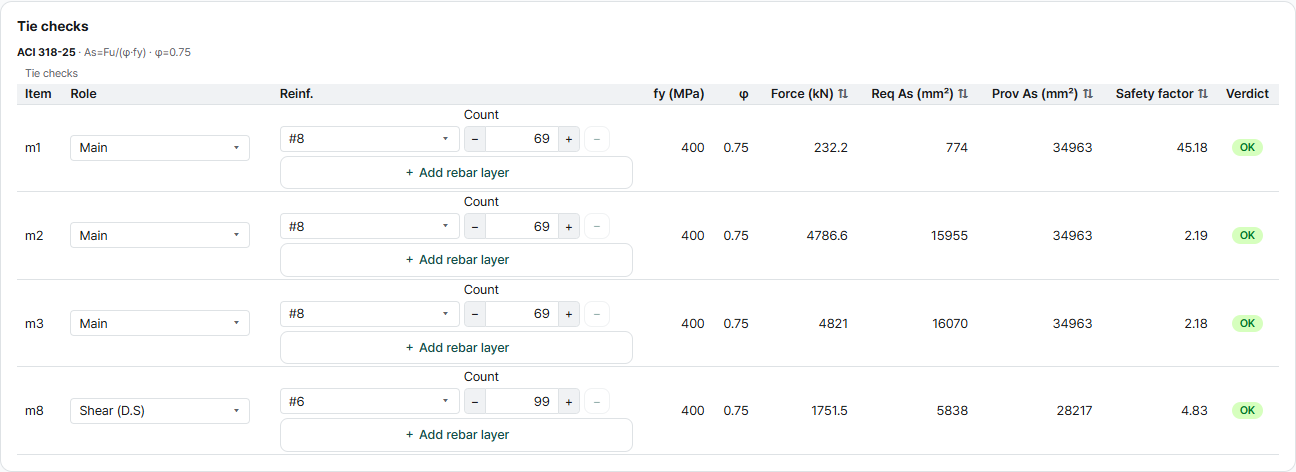Image resolution: width=1296 pixels, height=472 pixels.
Task: Select the provided As value 28217
Action: [x=1074, y=411]
